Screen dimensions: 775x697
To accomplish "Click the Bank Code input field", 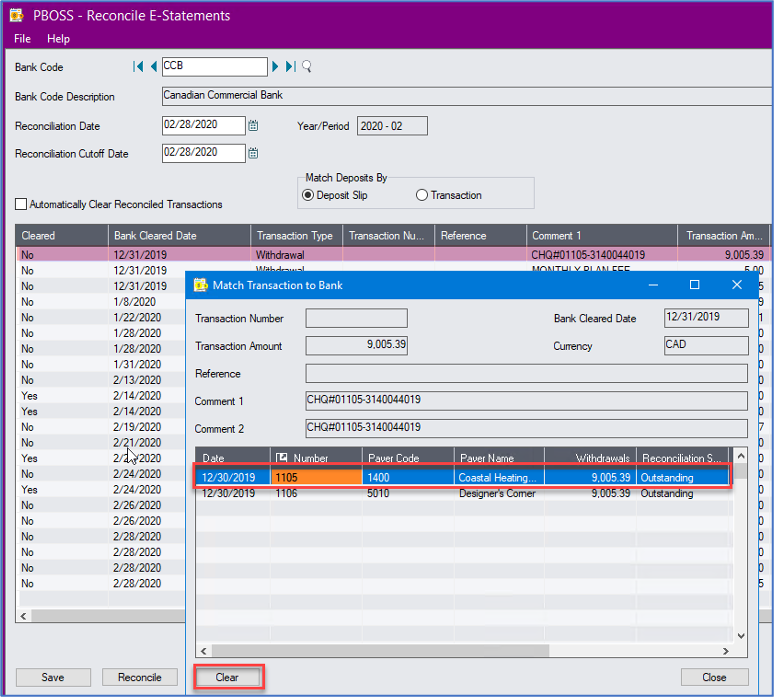I will 215,66.
